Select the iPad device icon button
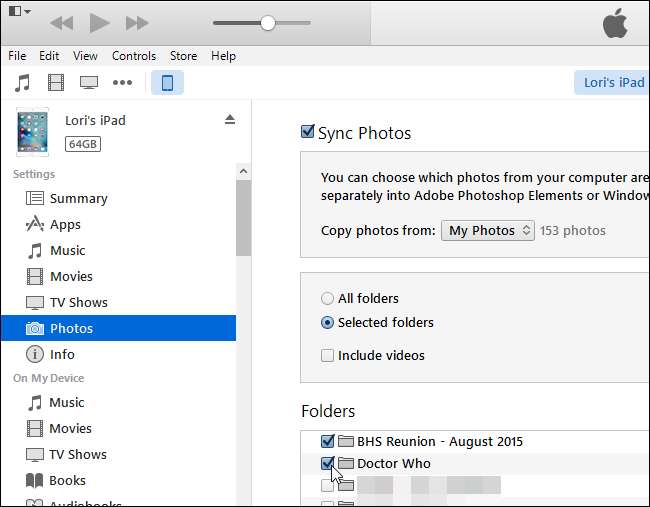This screenshot has width=650, height=507. tap(167, 82)
